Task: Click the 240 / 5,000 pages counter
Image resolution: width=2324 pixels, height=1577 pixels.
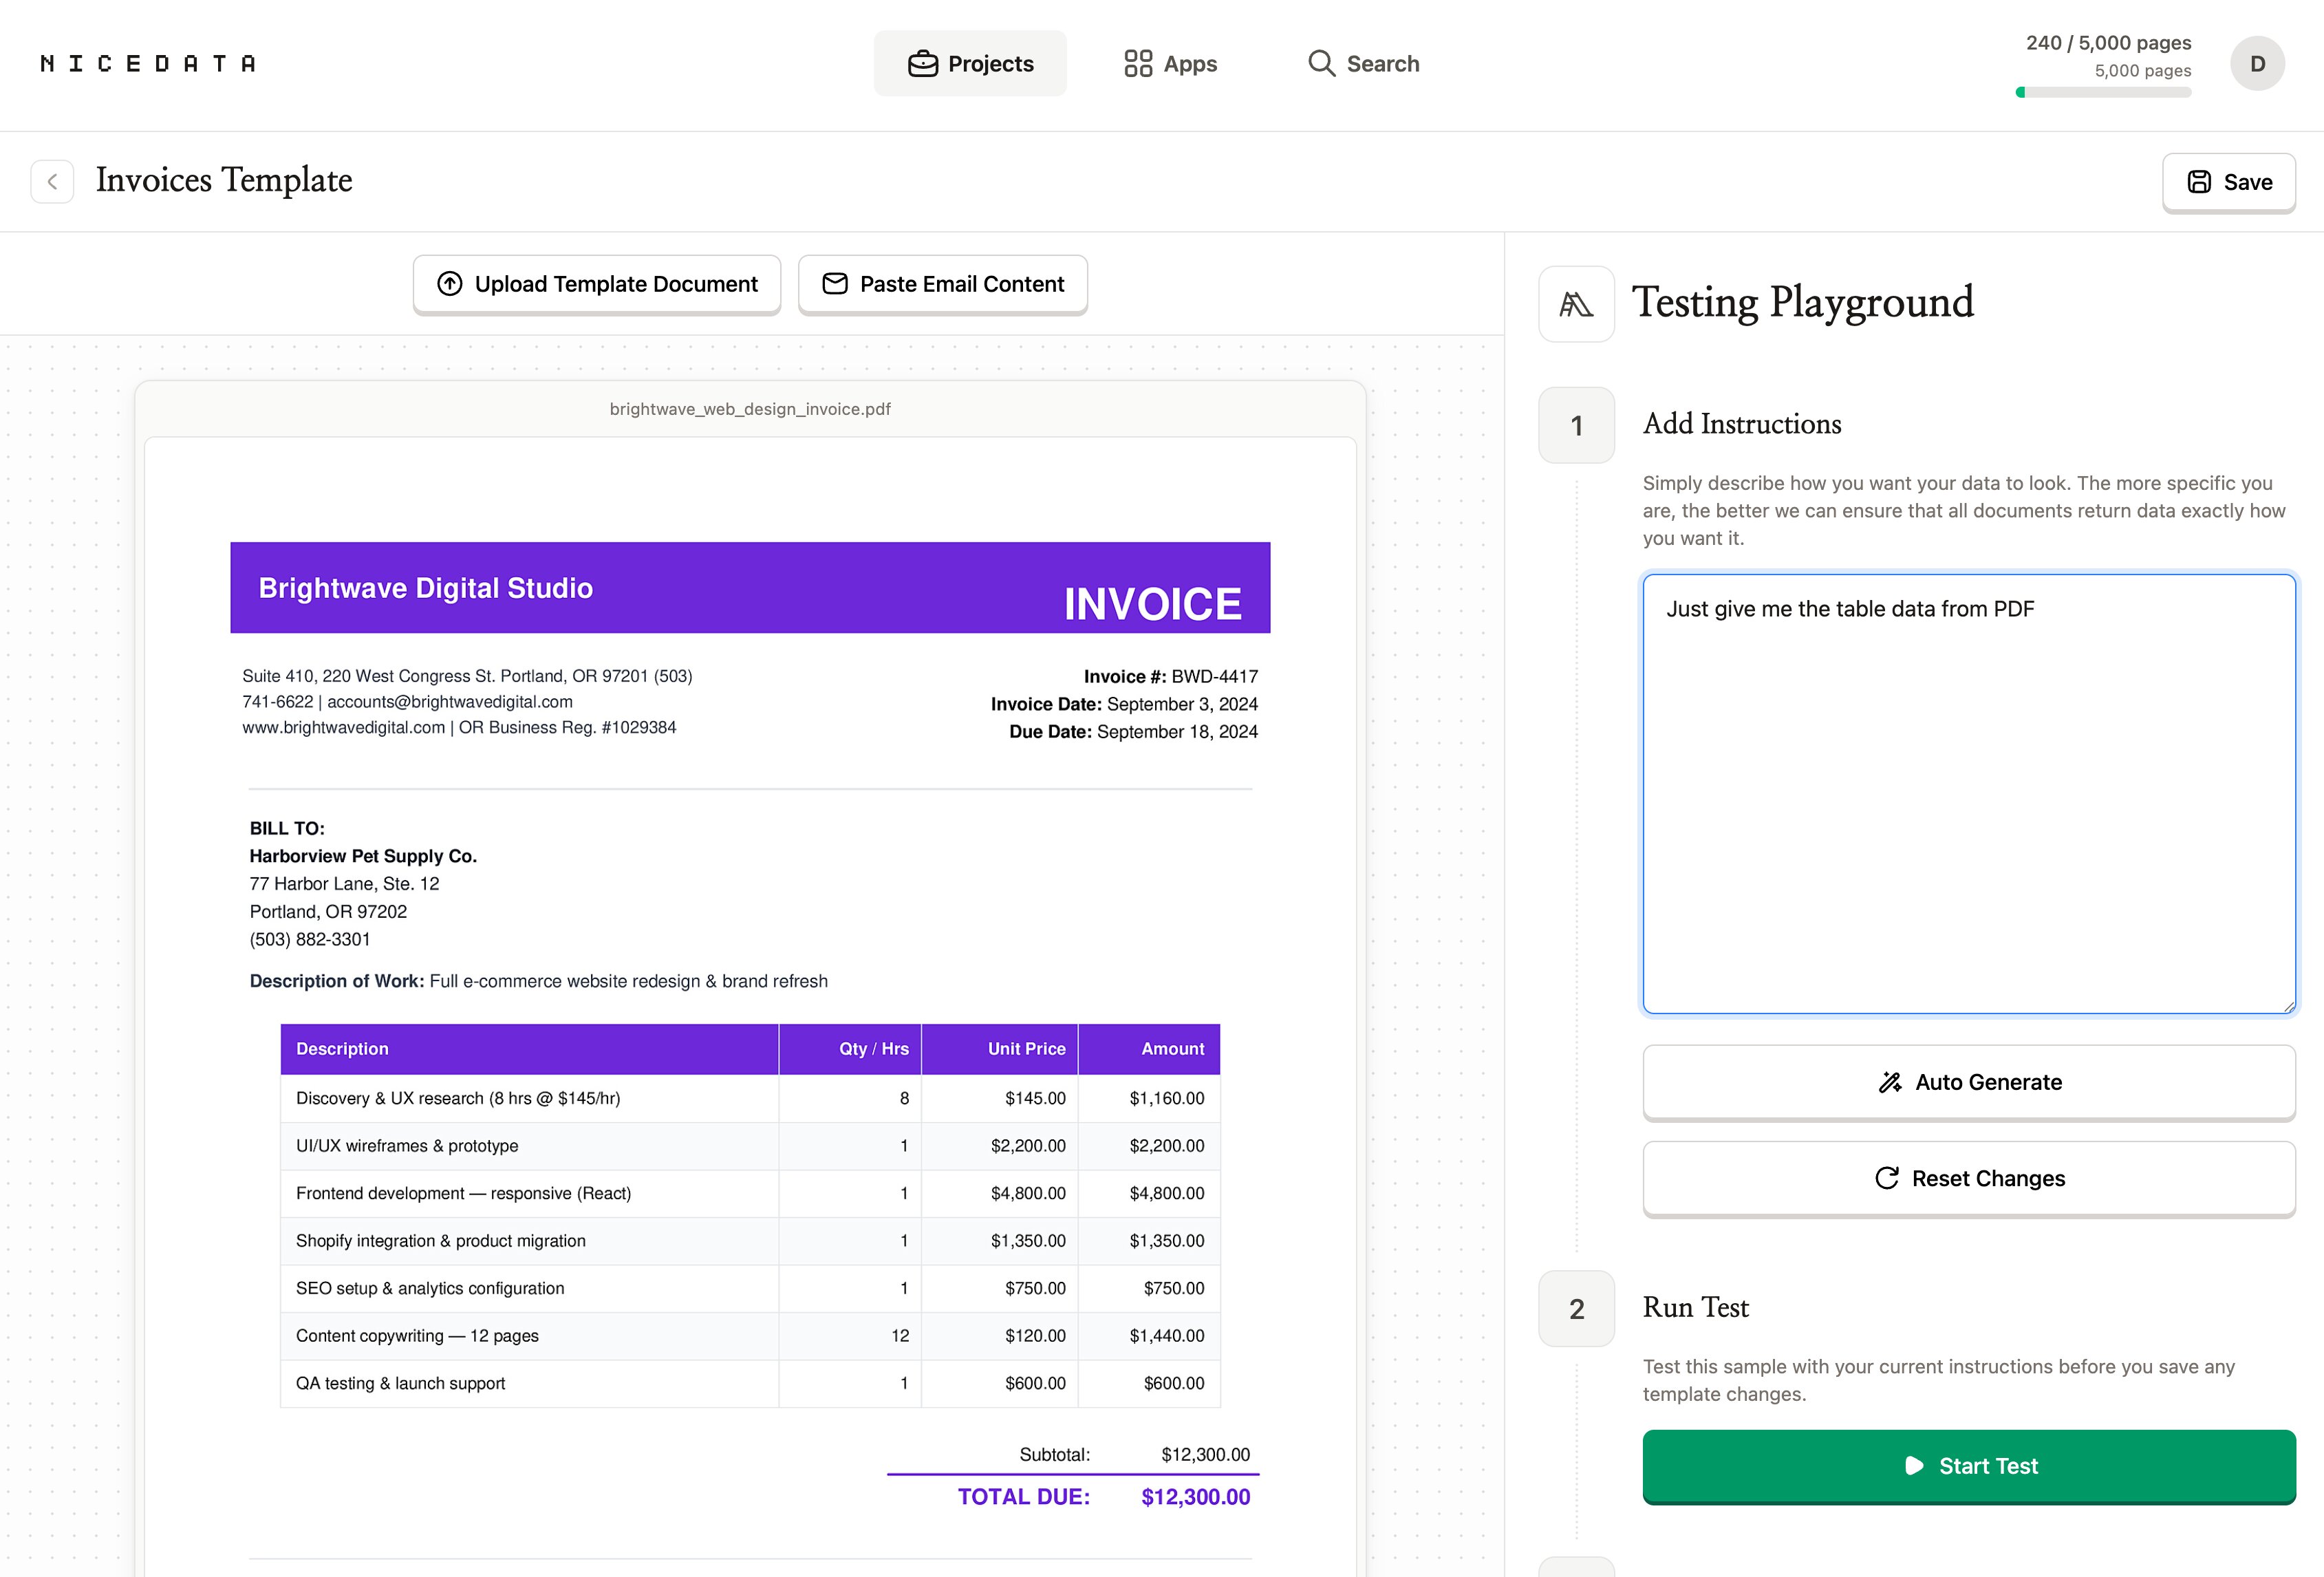Action: coord(2108,43)
